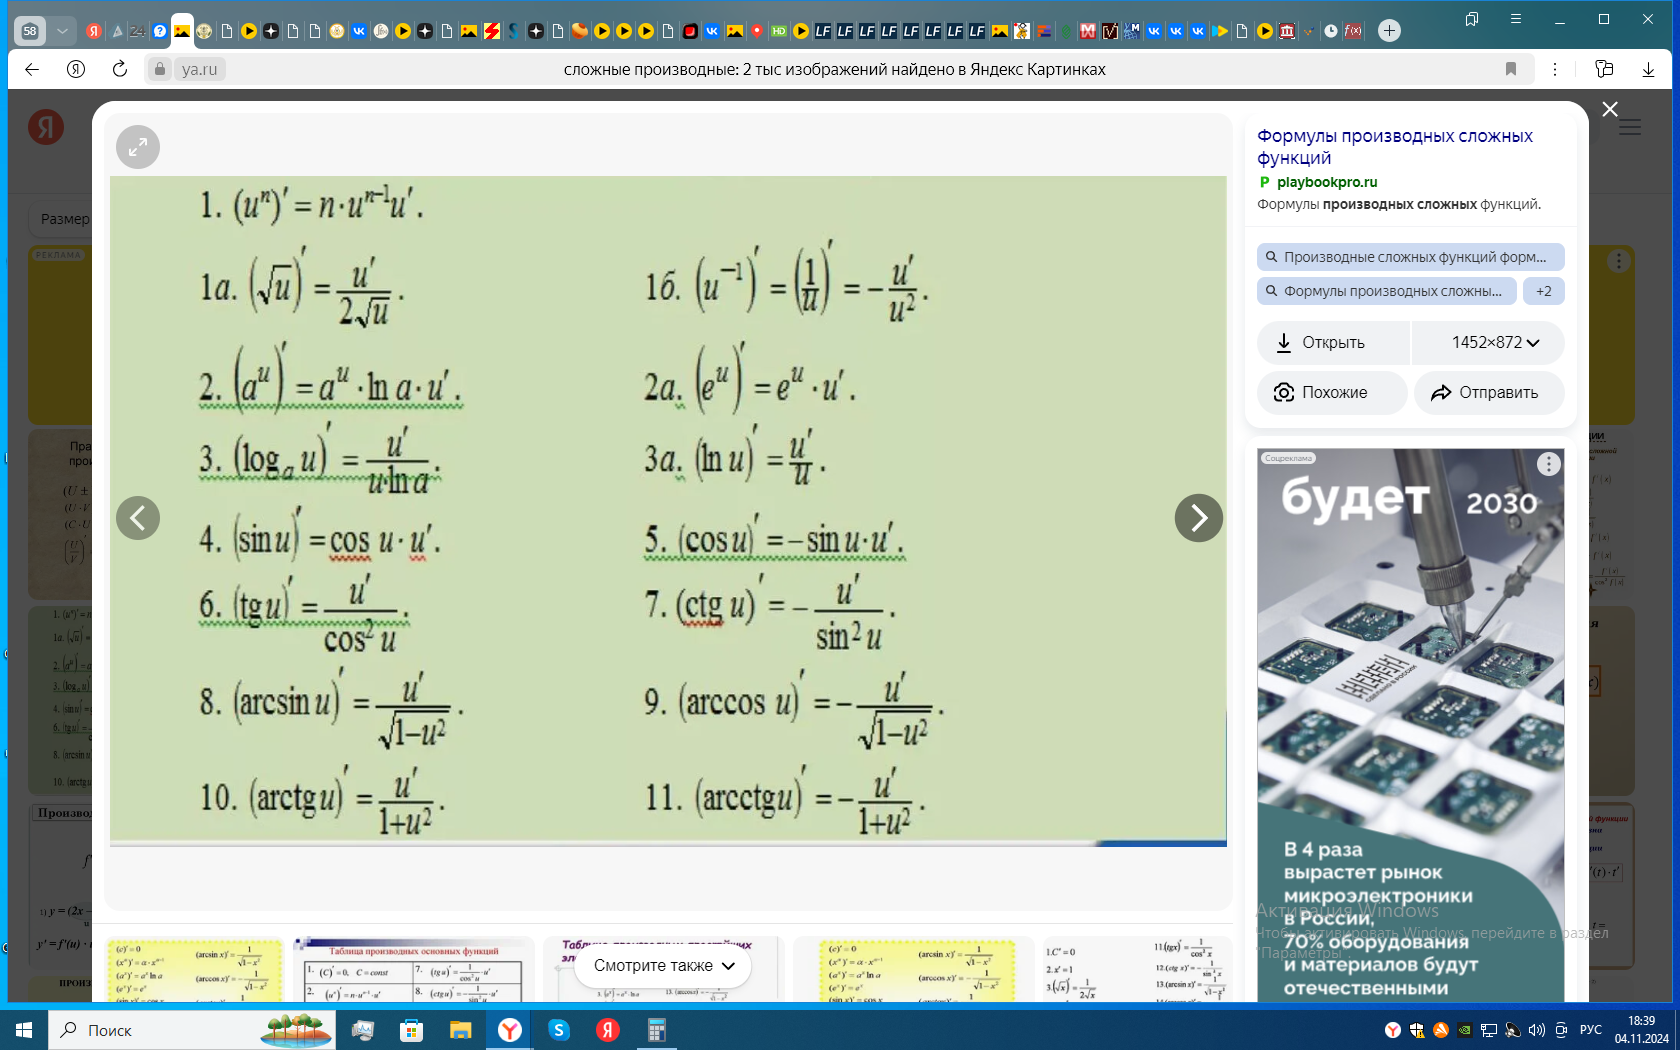Open the ad options three-dot menu

[1548, 464]
